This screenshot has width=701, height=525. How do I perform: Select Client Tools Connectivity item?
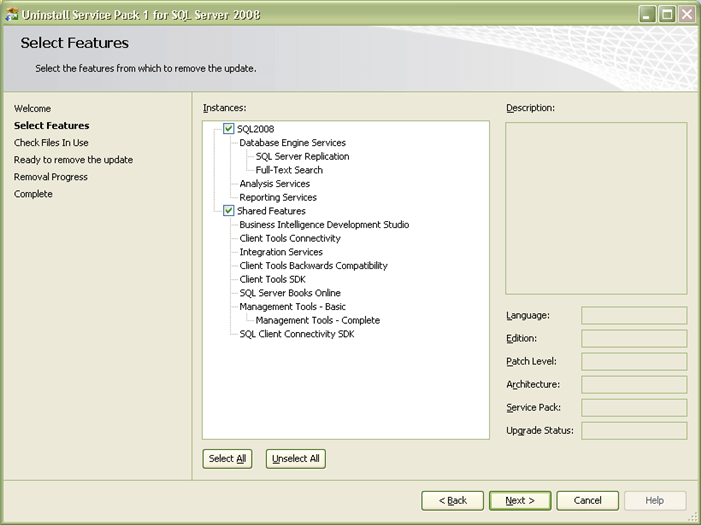pos(290,238)
